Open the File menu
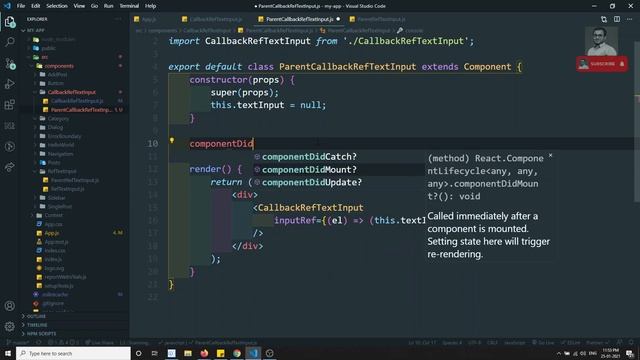This screenshot has height=360, width=640. coord(21,6)
